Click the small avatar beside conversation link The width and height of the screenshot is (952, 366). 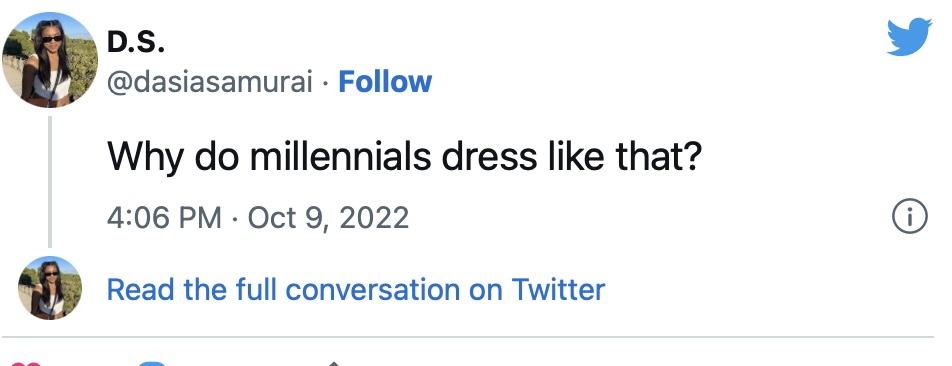pos(50,288)
